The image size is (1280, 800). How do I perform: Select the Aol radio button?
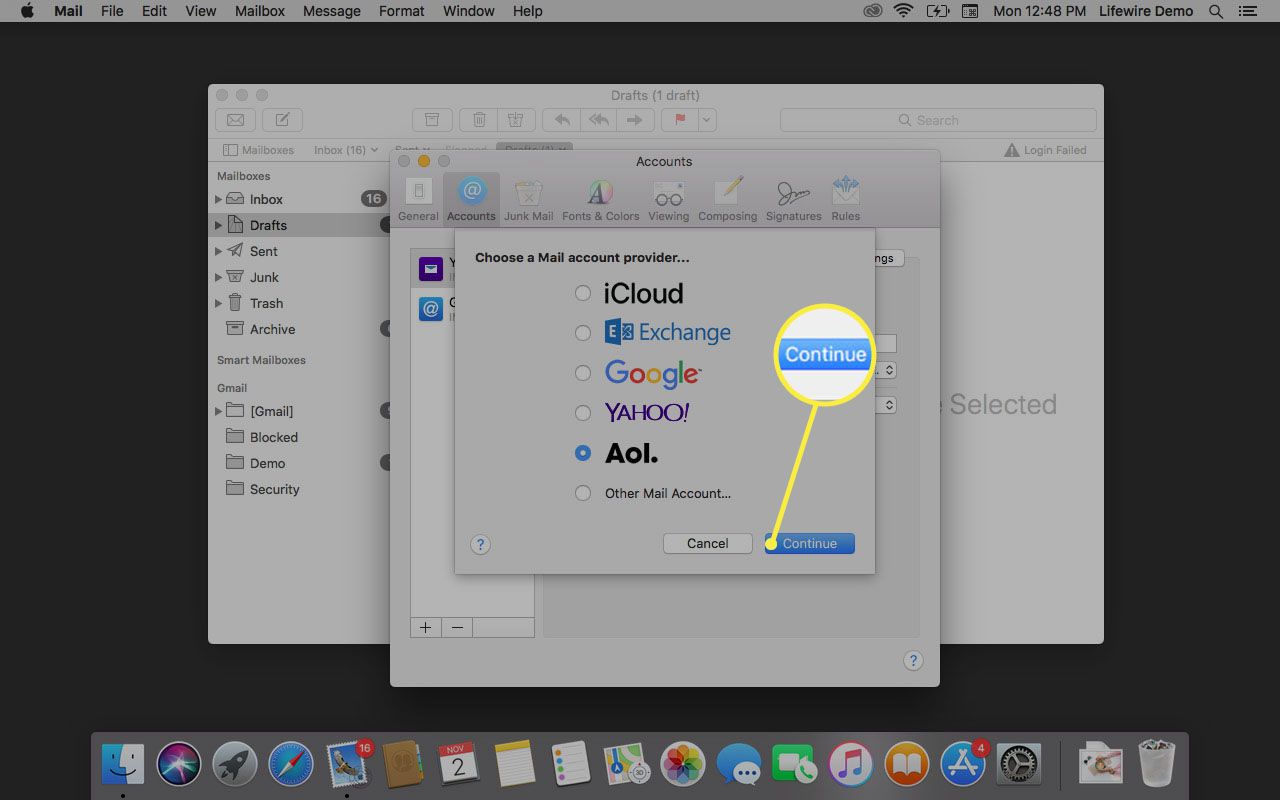583,453
